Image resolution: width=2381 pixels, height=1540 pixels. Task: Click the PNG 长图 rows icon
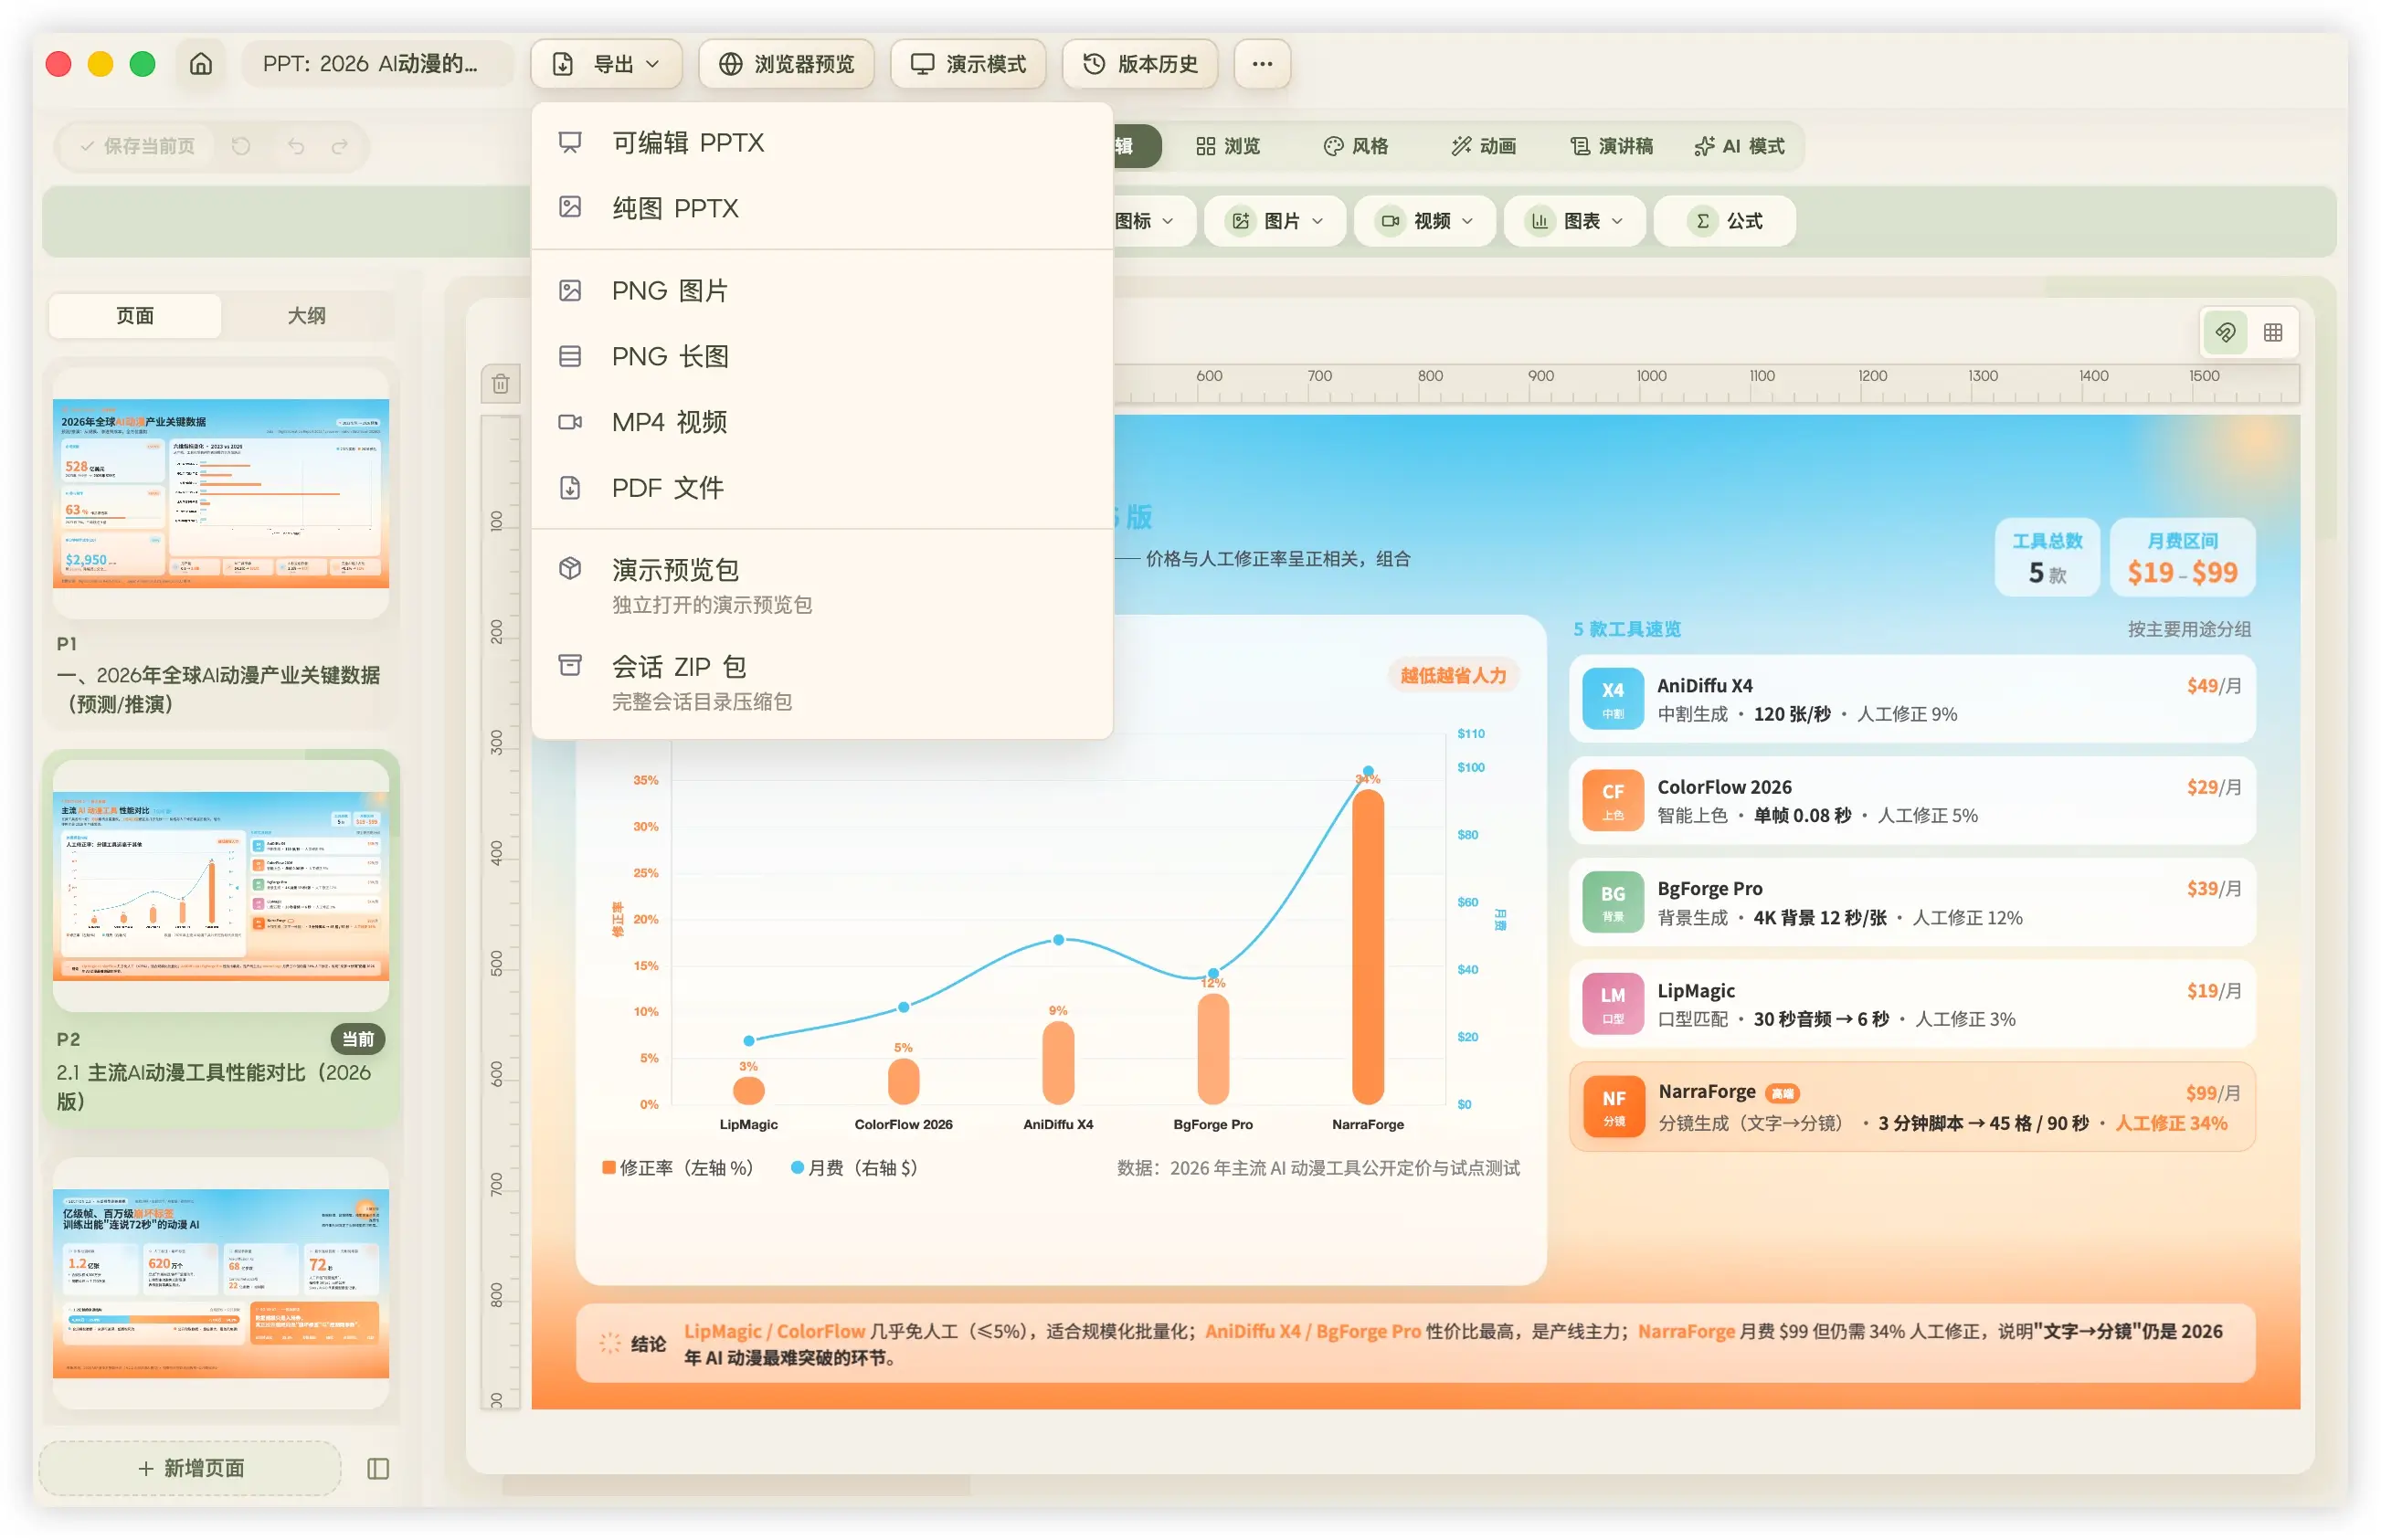pyautogui.click(x=570, y=356)
